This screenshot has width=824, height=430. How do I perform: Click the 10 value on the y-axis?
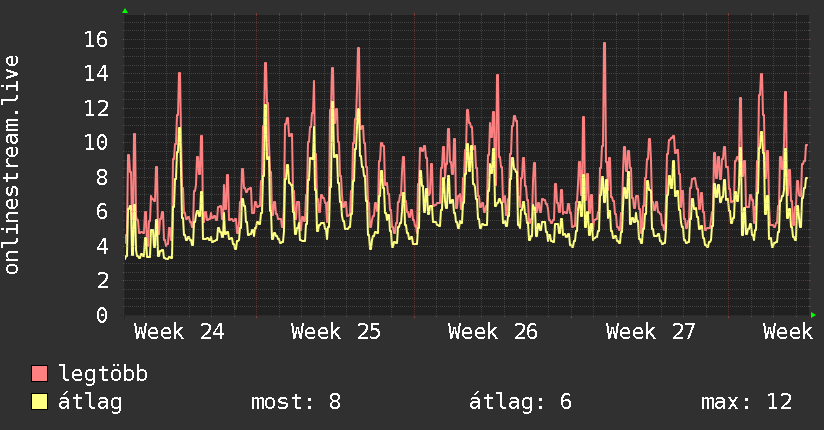[96, 142]
